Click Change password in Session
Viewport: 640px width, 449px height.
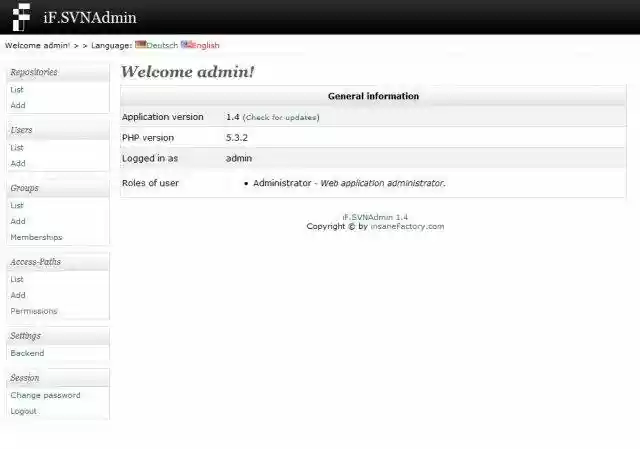45,395
